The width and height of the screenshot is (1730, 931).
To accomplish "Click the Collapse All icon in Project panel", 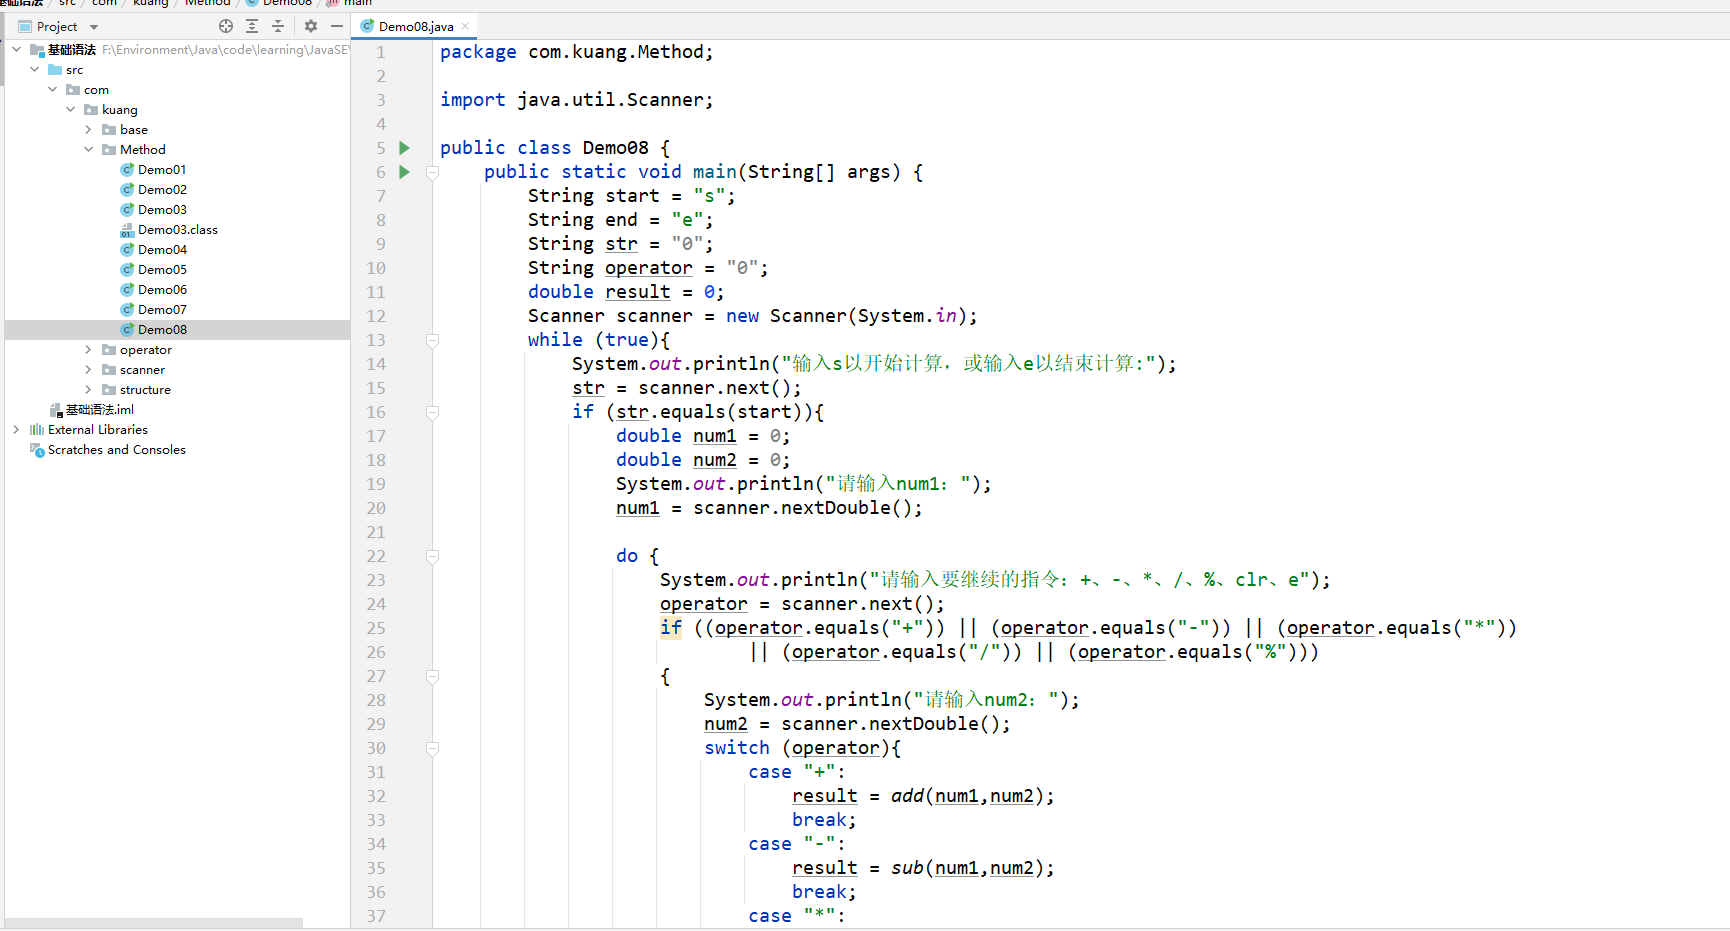I will click(x=278, y=27).
